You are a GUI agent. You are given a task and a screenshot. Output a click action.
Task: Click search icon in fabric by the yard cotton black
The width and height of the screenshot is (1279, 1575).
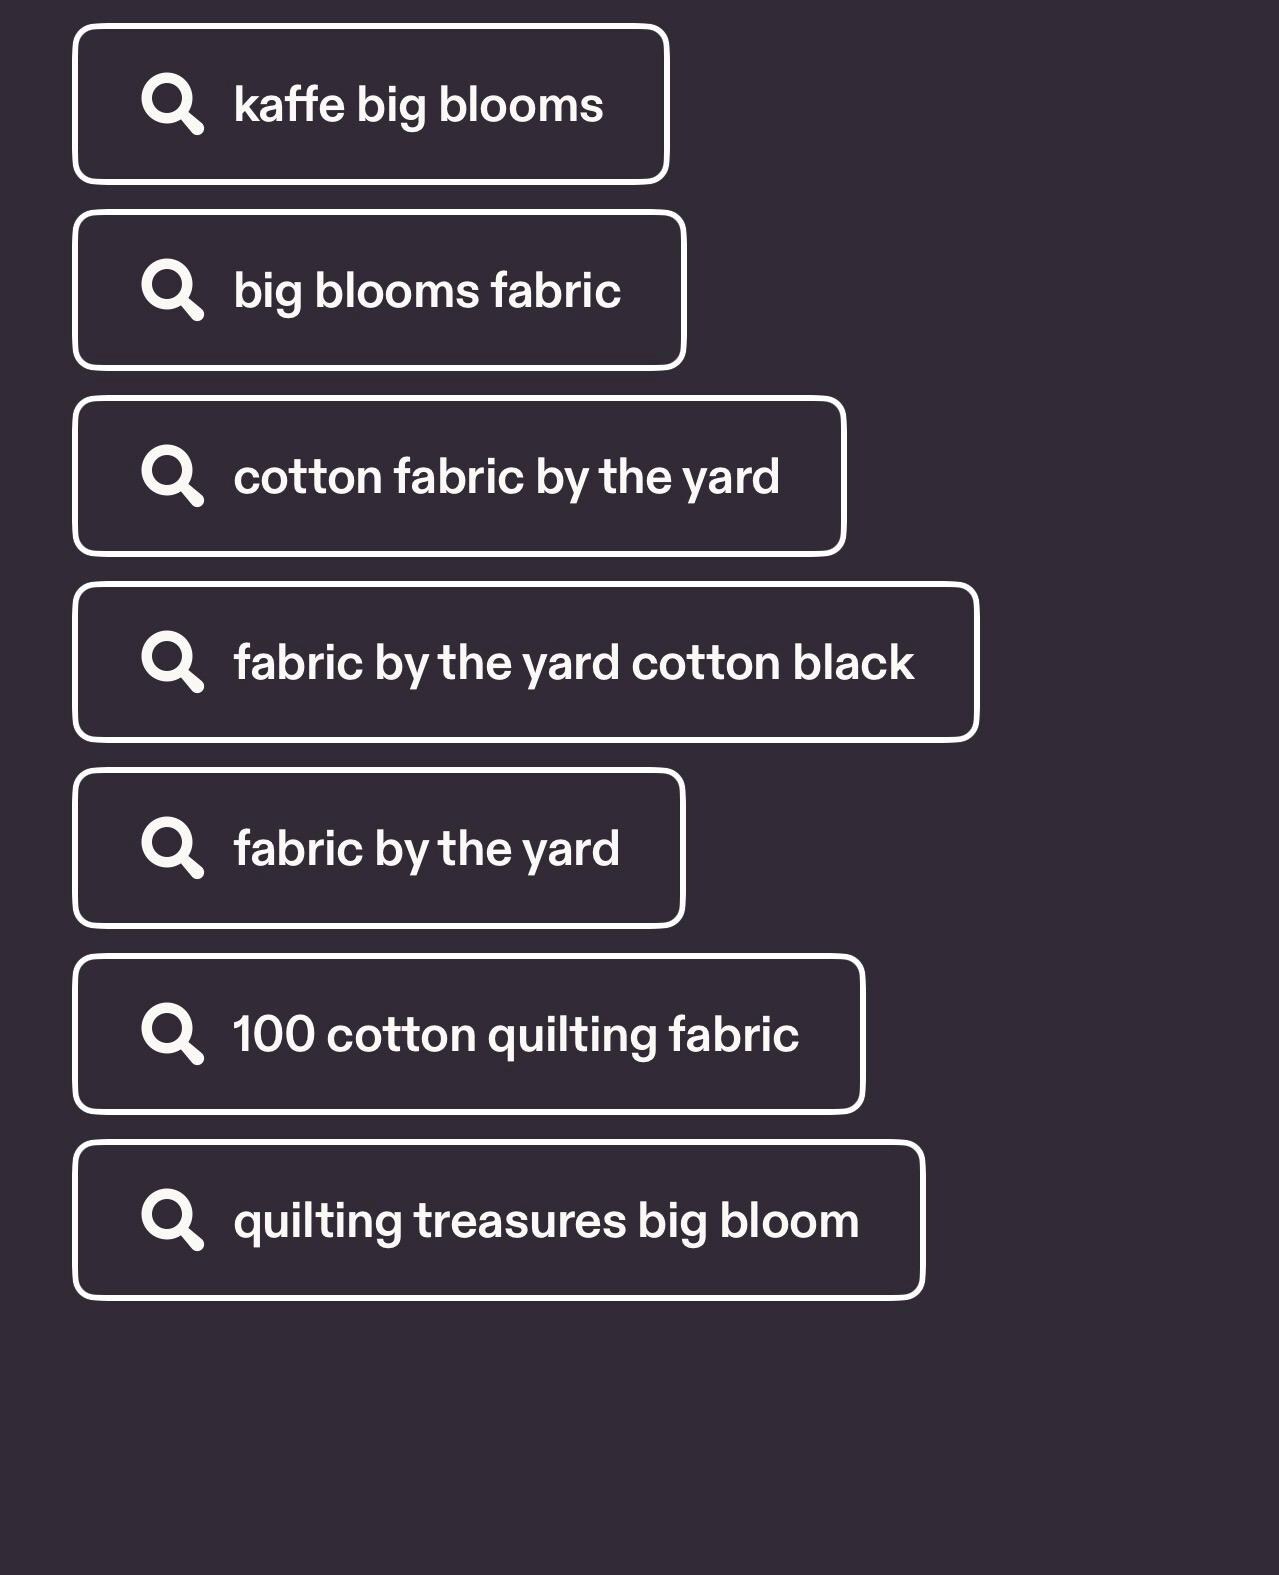click(x=172, y=661)
